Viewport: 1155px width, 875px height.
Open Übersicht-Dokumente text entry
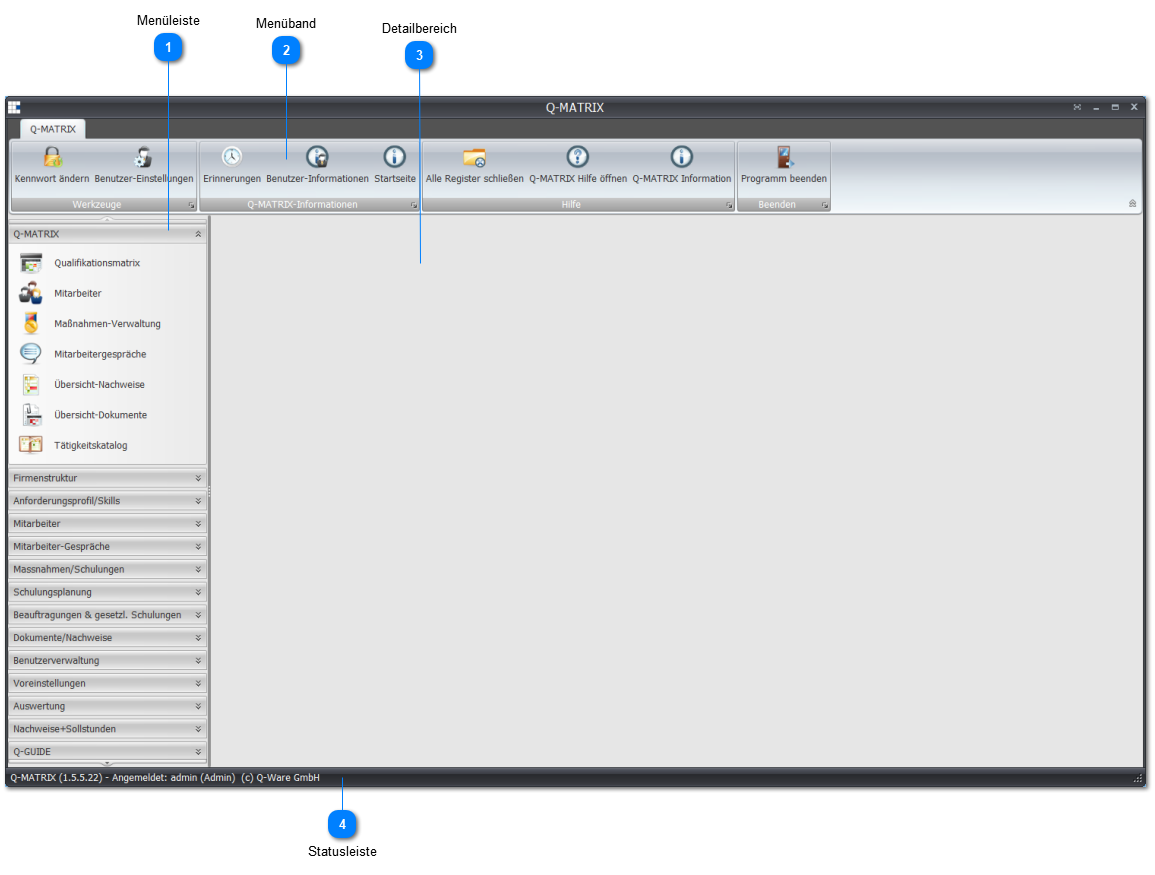click(101, 415)
